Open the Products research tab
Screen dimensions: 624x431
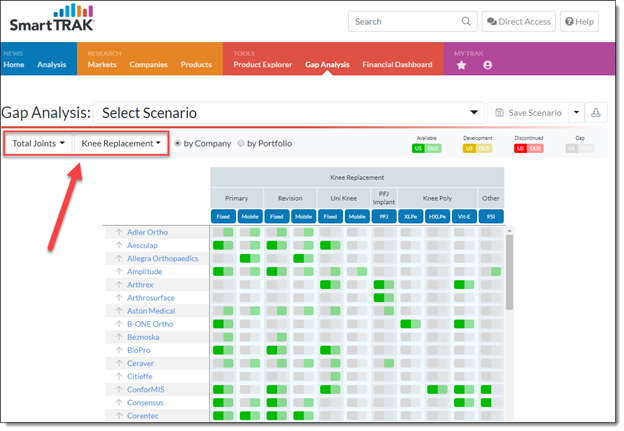196,64
